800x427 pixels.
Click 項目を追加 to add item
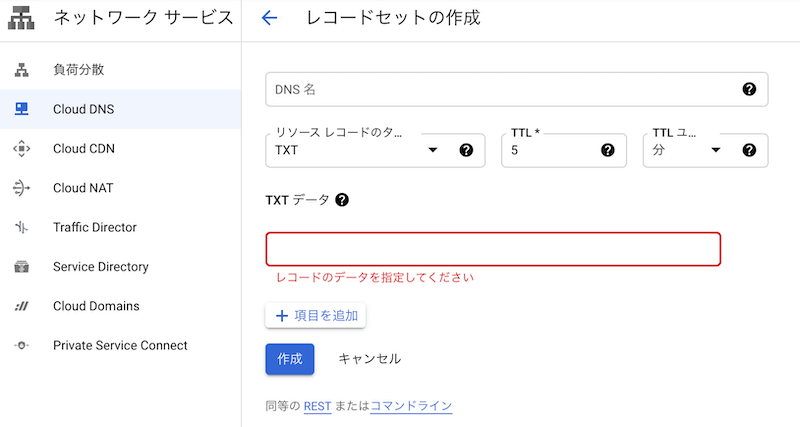click(316, 315)
